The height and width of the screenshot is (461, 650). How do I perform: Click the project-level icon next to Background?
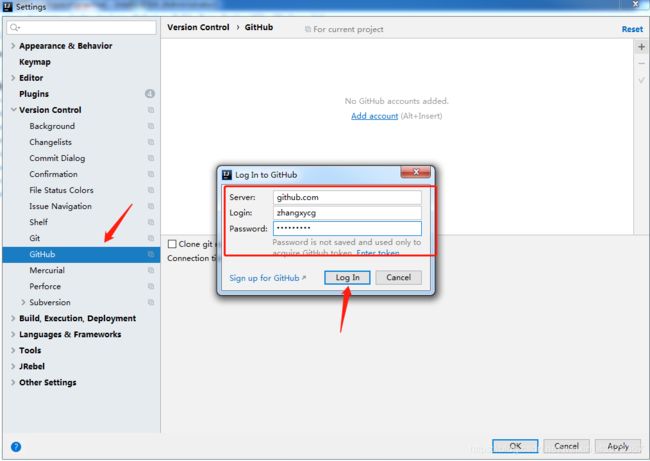click(x=151, y=126)
